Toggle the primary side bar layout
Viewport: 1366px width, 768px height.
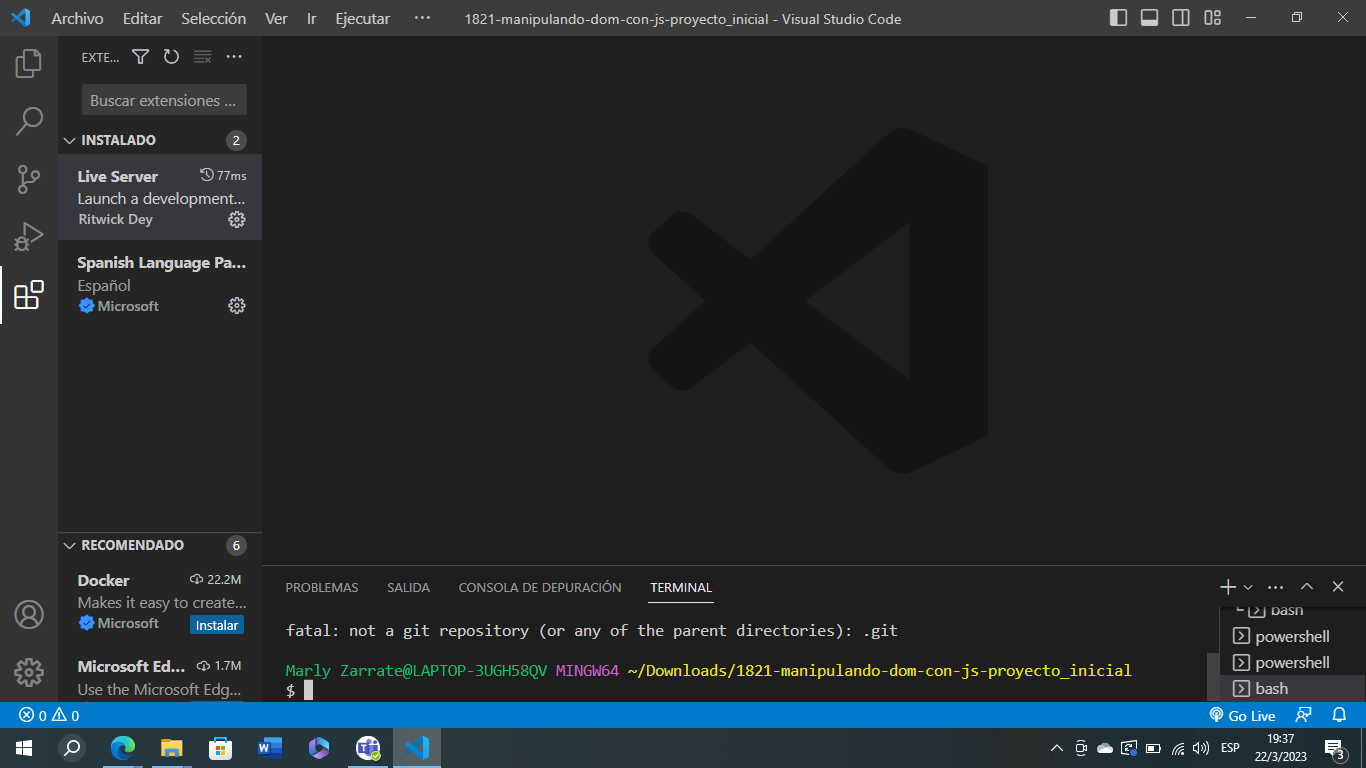click(1119, 18)
